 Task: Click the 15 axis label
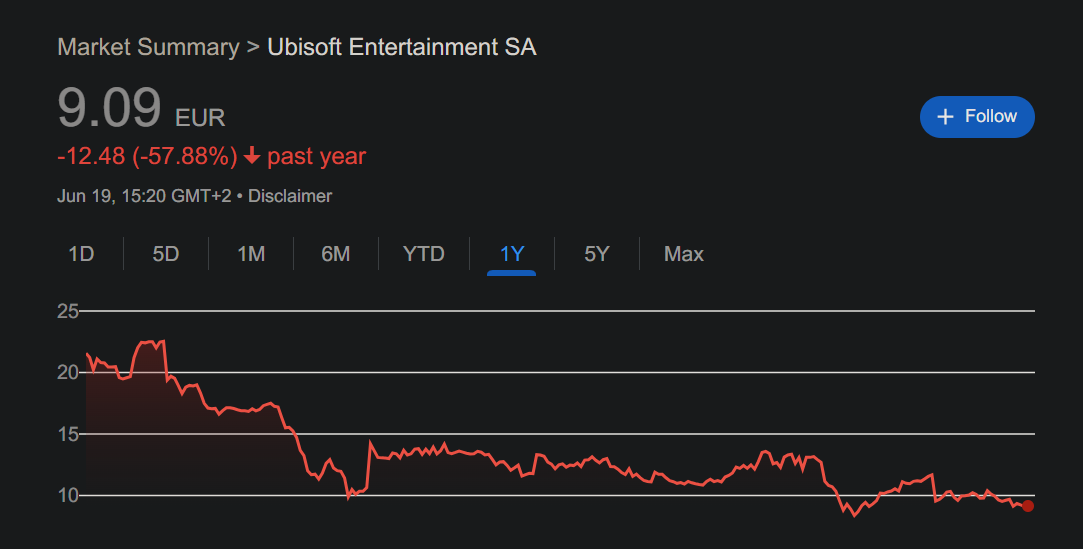pyautogui.click(x=68, y=434)
